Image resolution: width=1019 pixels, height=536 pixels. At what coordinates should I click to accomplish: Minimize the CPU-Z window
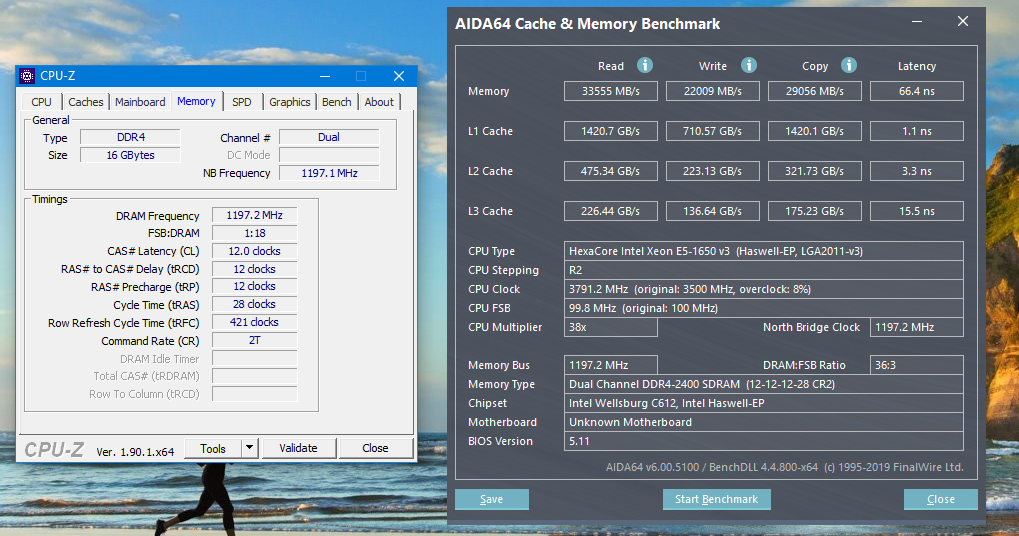coord(325,76)
